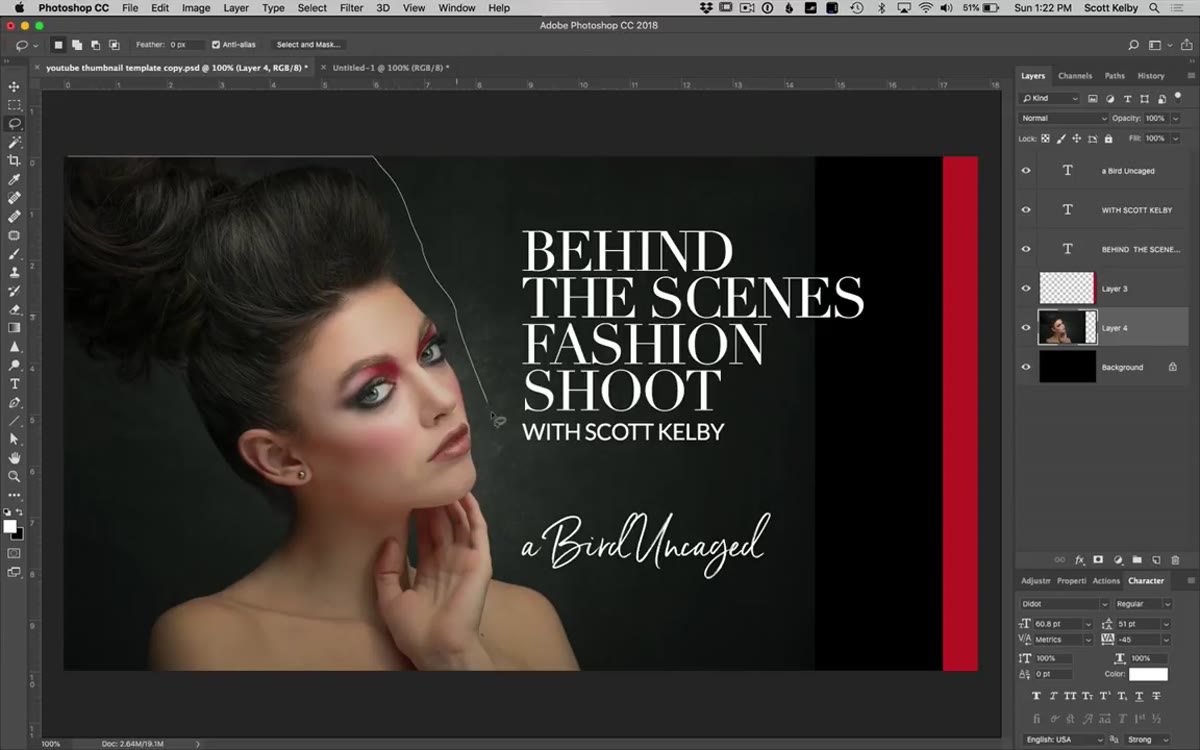The width and height of the screenshot is (1200, 750).
Task: Click the Feather value field
Action: pyautogui.click(x=186, y=45)
